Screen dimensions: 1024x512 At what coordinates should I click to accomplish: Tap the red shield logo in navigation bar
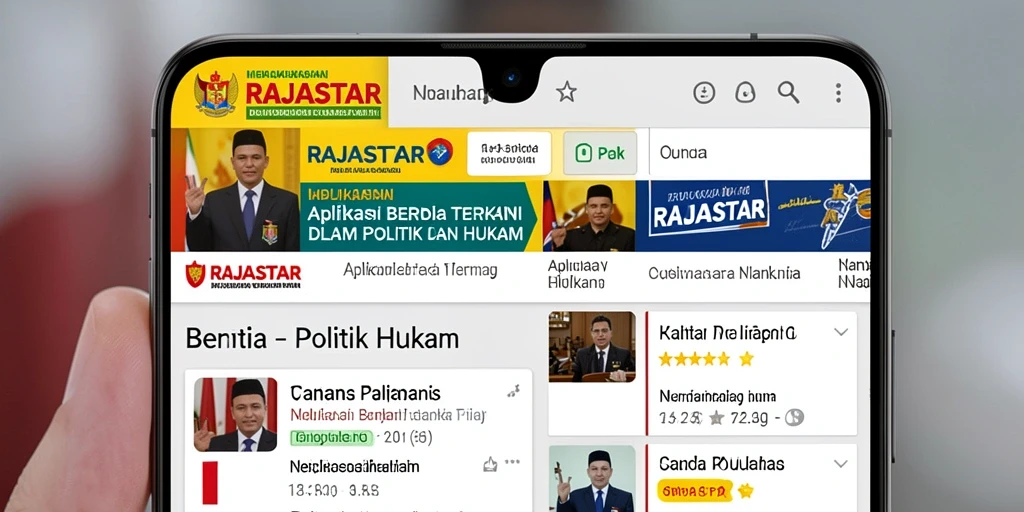coord(195,274)
